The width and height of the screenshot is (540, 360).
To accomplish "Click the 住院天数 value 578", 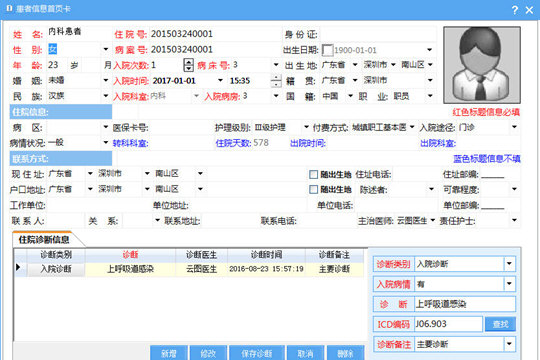I will coord(261,143).
